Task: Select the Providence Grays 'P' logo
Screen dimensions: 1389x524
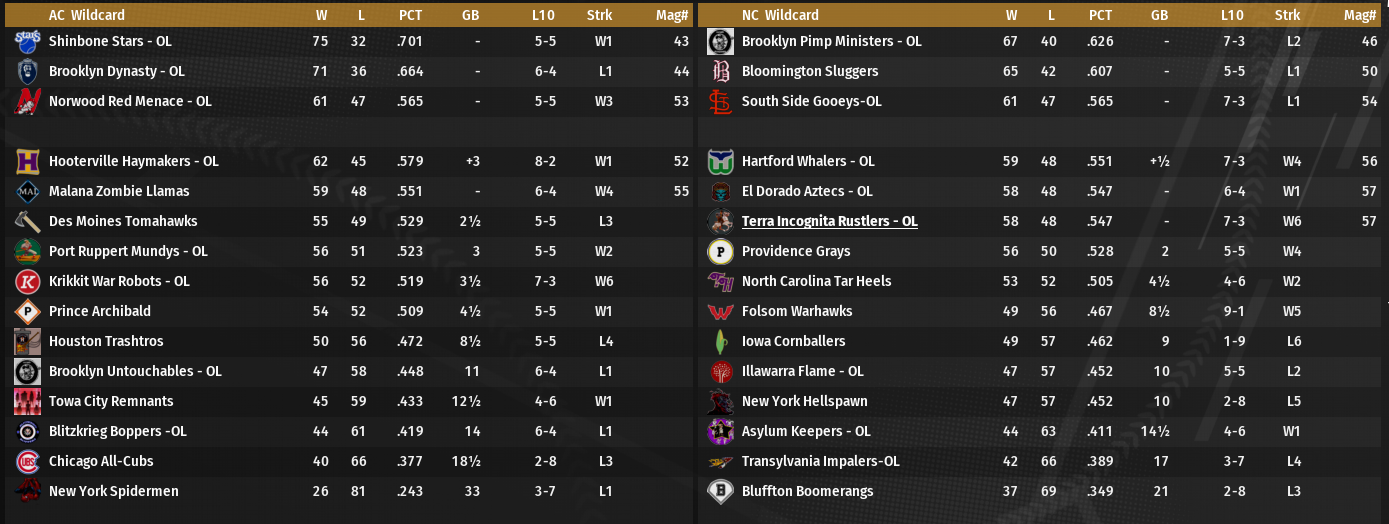Action: click(x=720, y=251)
